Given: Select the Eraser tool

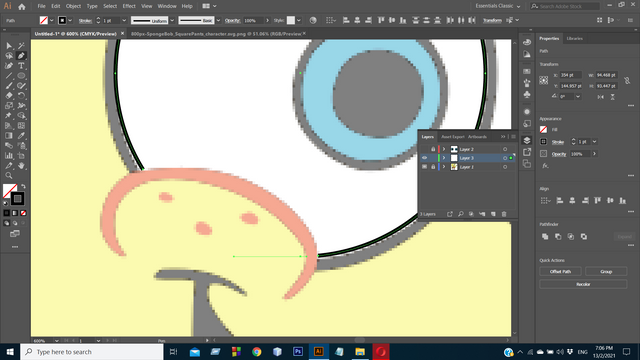Looking at the screenshot, I should [x=9, y=96].
